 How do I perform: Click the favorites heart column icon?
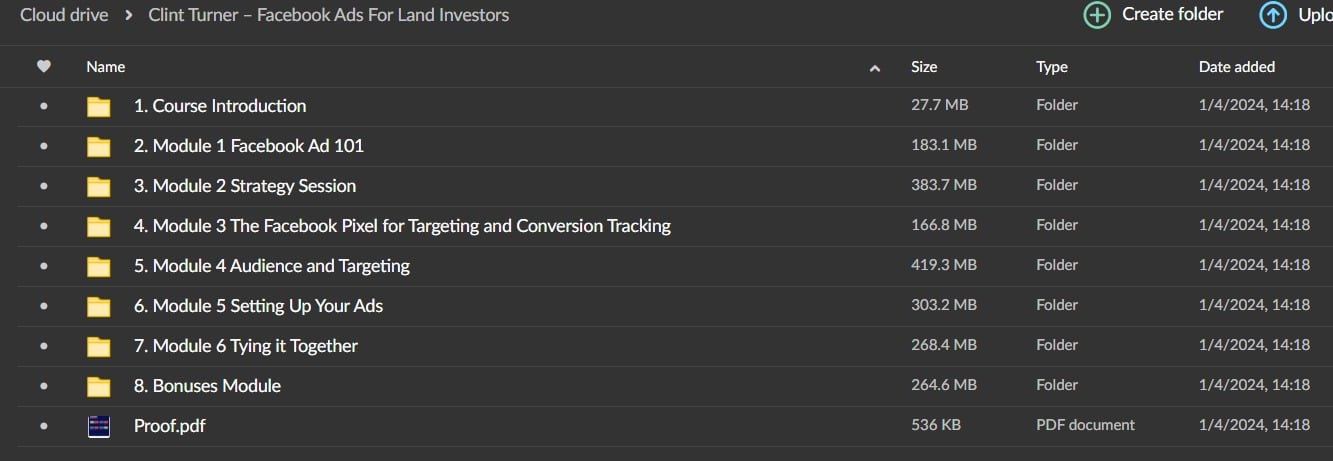43,67
